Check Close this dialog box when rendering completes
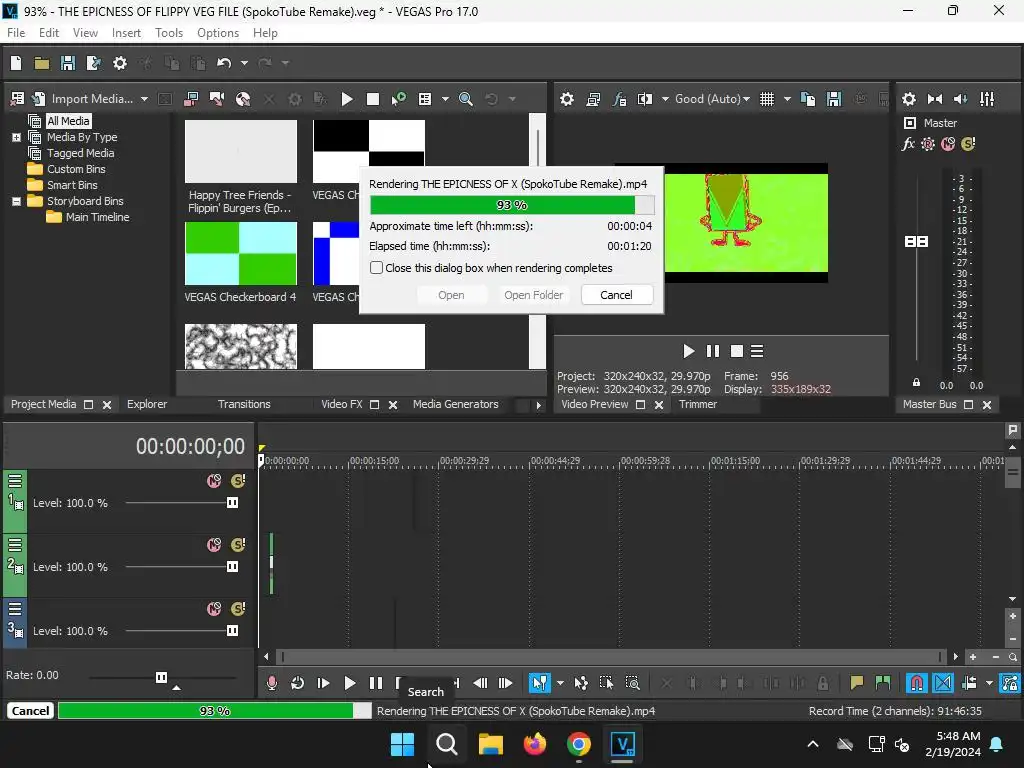 click(376, 268)
